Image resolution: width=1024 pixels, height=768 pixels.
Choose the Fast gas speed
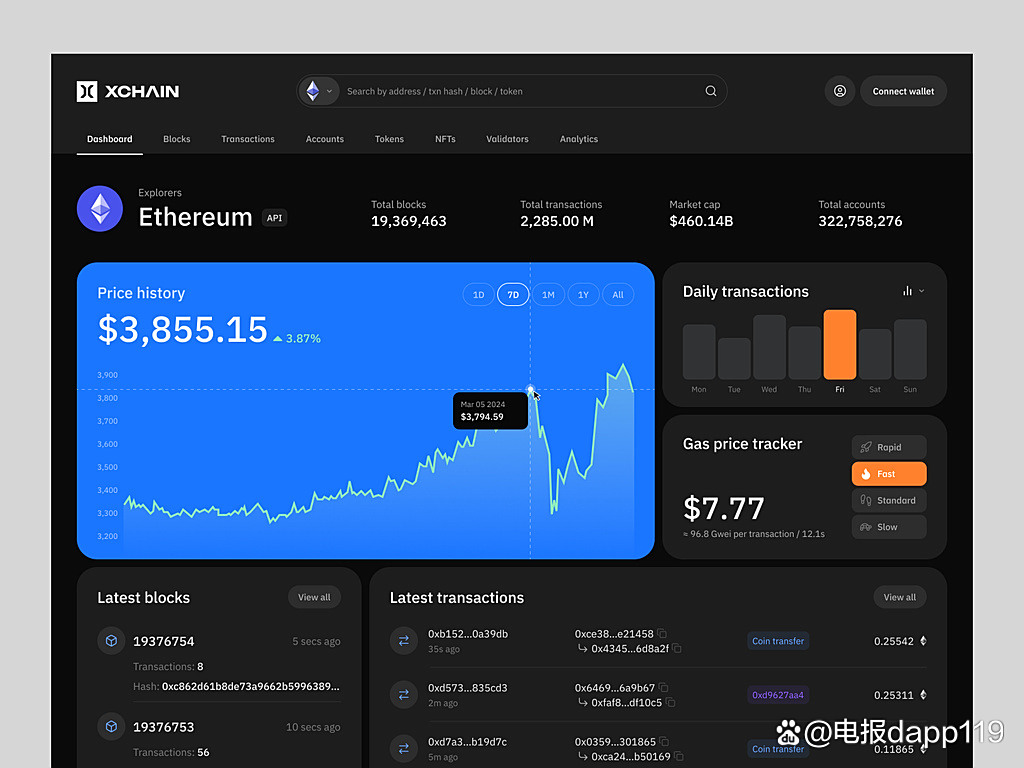click(889, 474)
